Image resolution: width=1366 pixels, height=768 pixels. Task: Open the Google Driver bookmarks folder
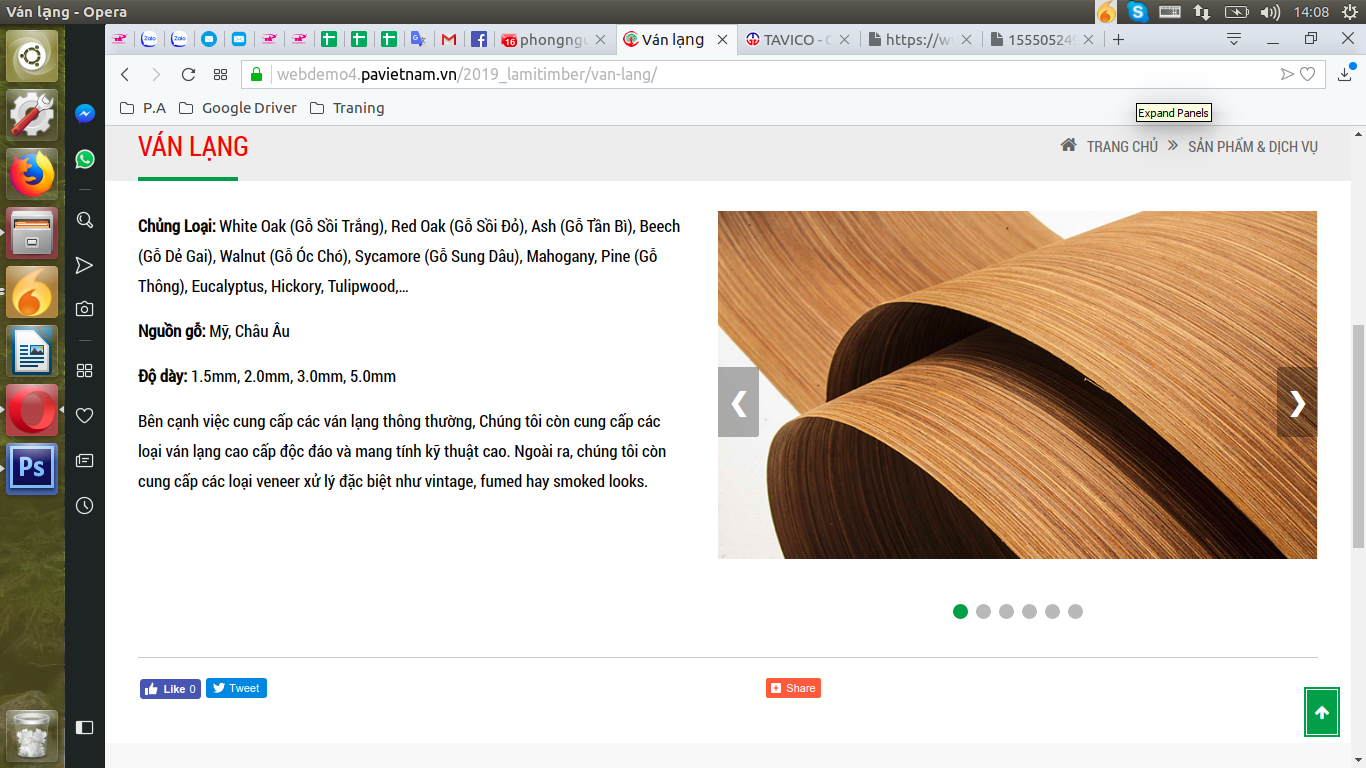coord(238,108)
